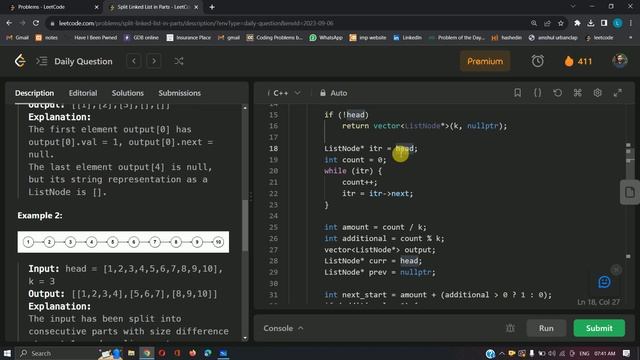Screen dimensions: 640x360
Task: Open the notes panel side icon
Action: [629, 192]
